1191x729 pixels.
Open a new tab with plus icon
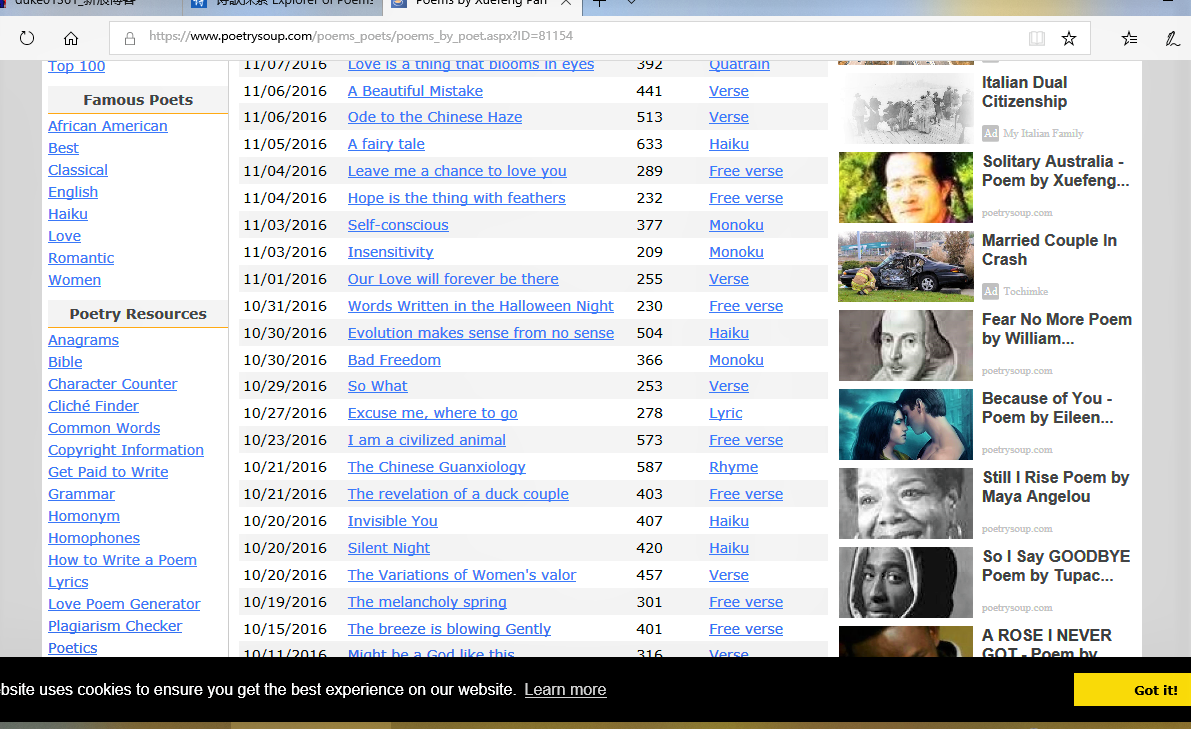pyautogui.click(x=600, y=3)
